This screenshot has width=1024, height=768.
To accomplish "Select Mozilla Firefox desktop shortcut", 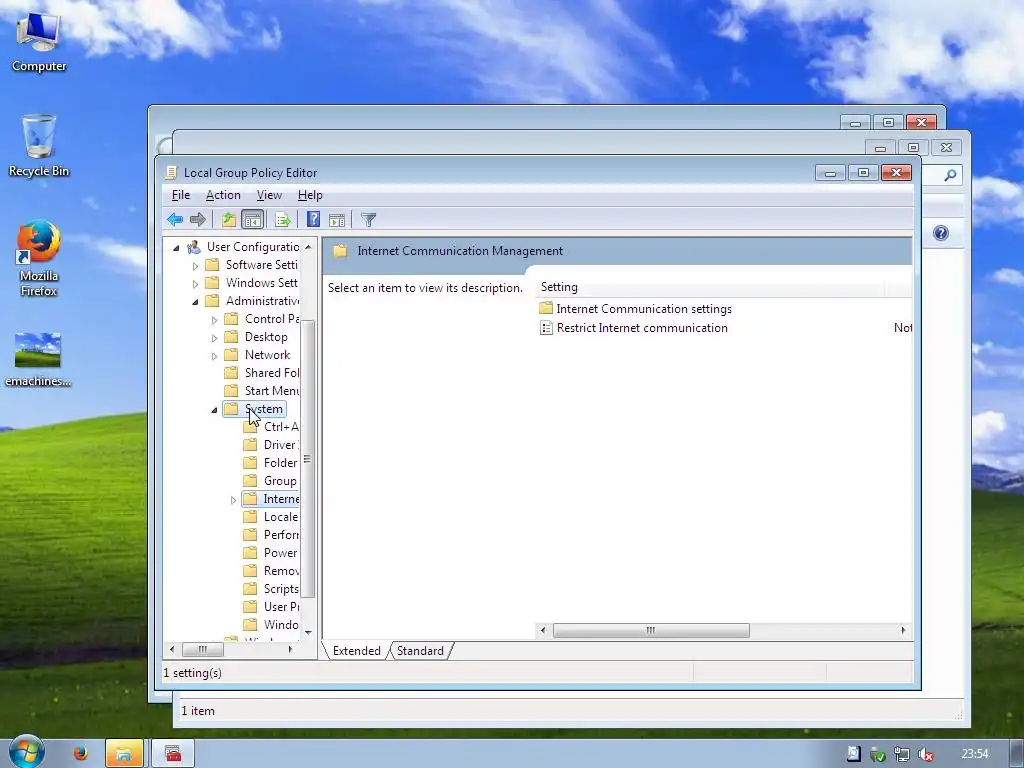I will [39, 259].
